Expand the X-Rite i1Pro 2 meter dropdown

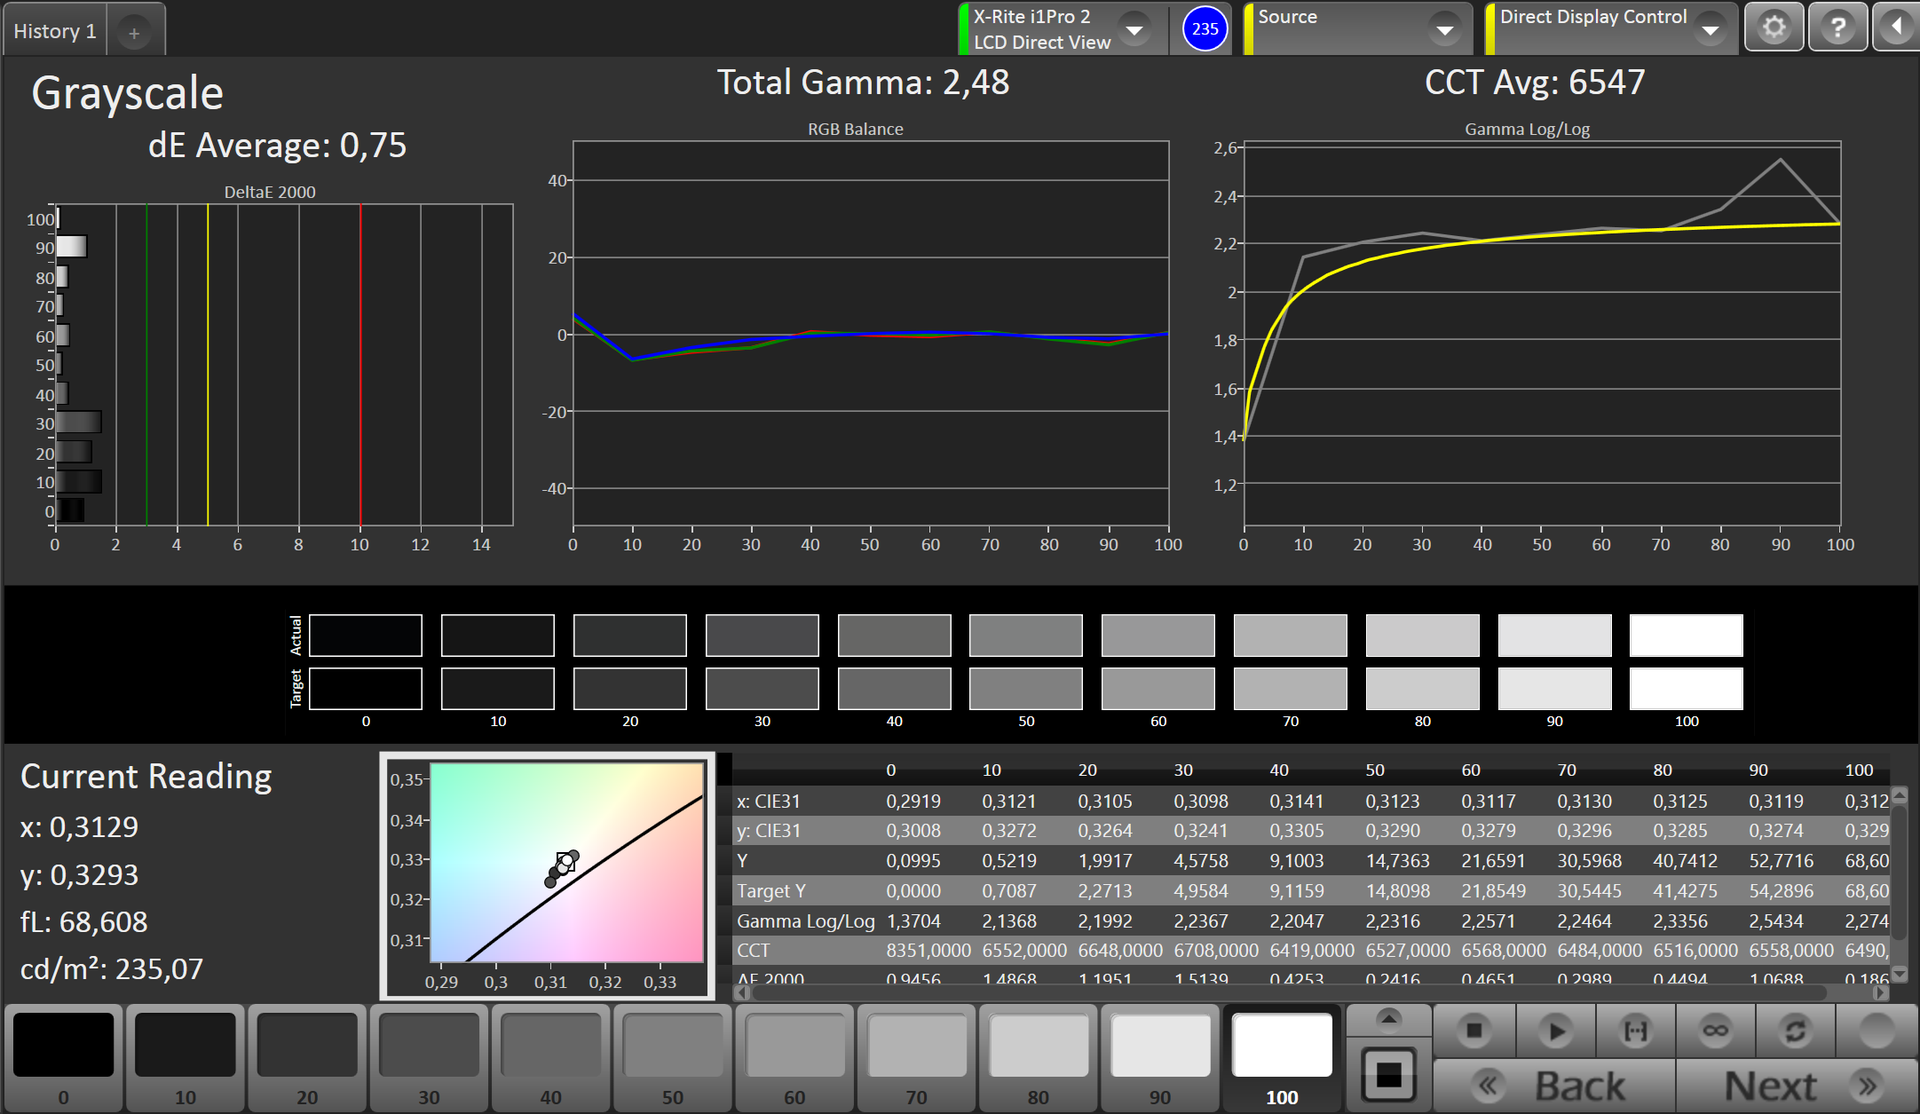(x=1134, y=30)
